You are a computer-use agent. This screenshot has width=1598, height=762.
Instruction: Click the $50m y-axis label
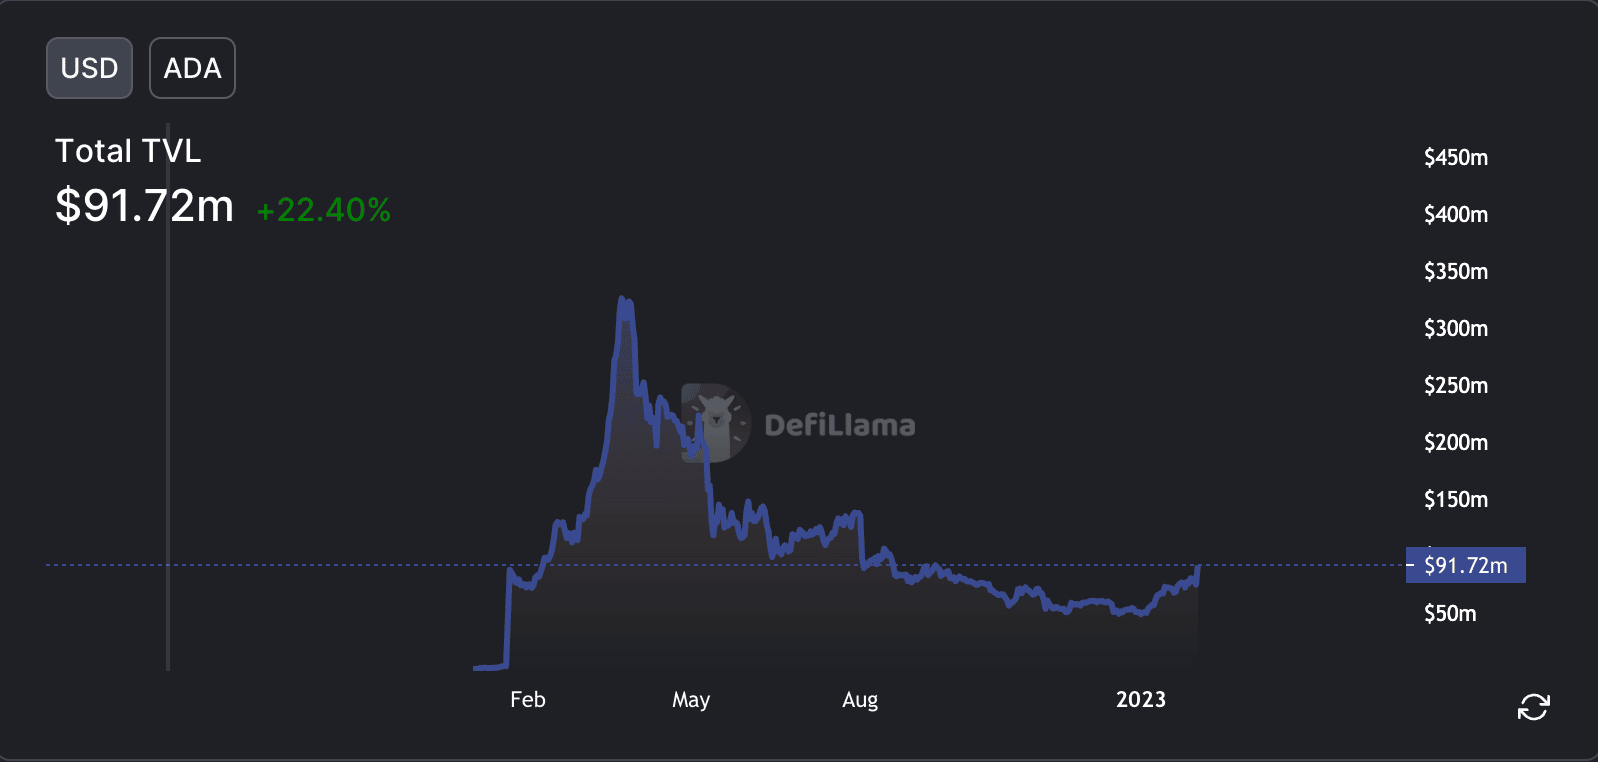[x=1450, y=613]
